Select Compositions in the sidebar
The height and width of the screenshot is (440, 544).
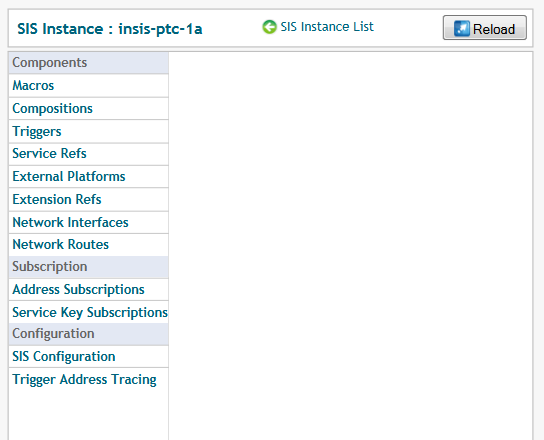tap(52, 109)
